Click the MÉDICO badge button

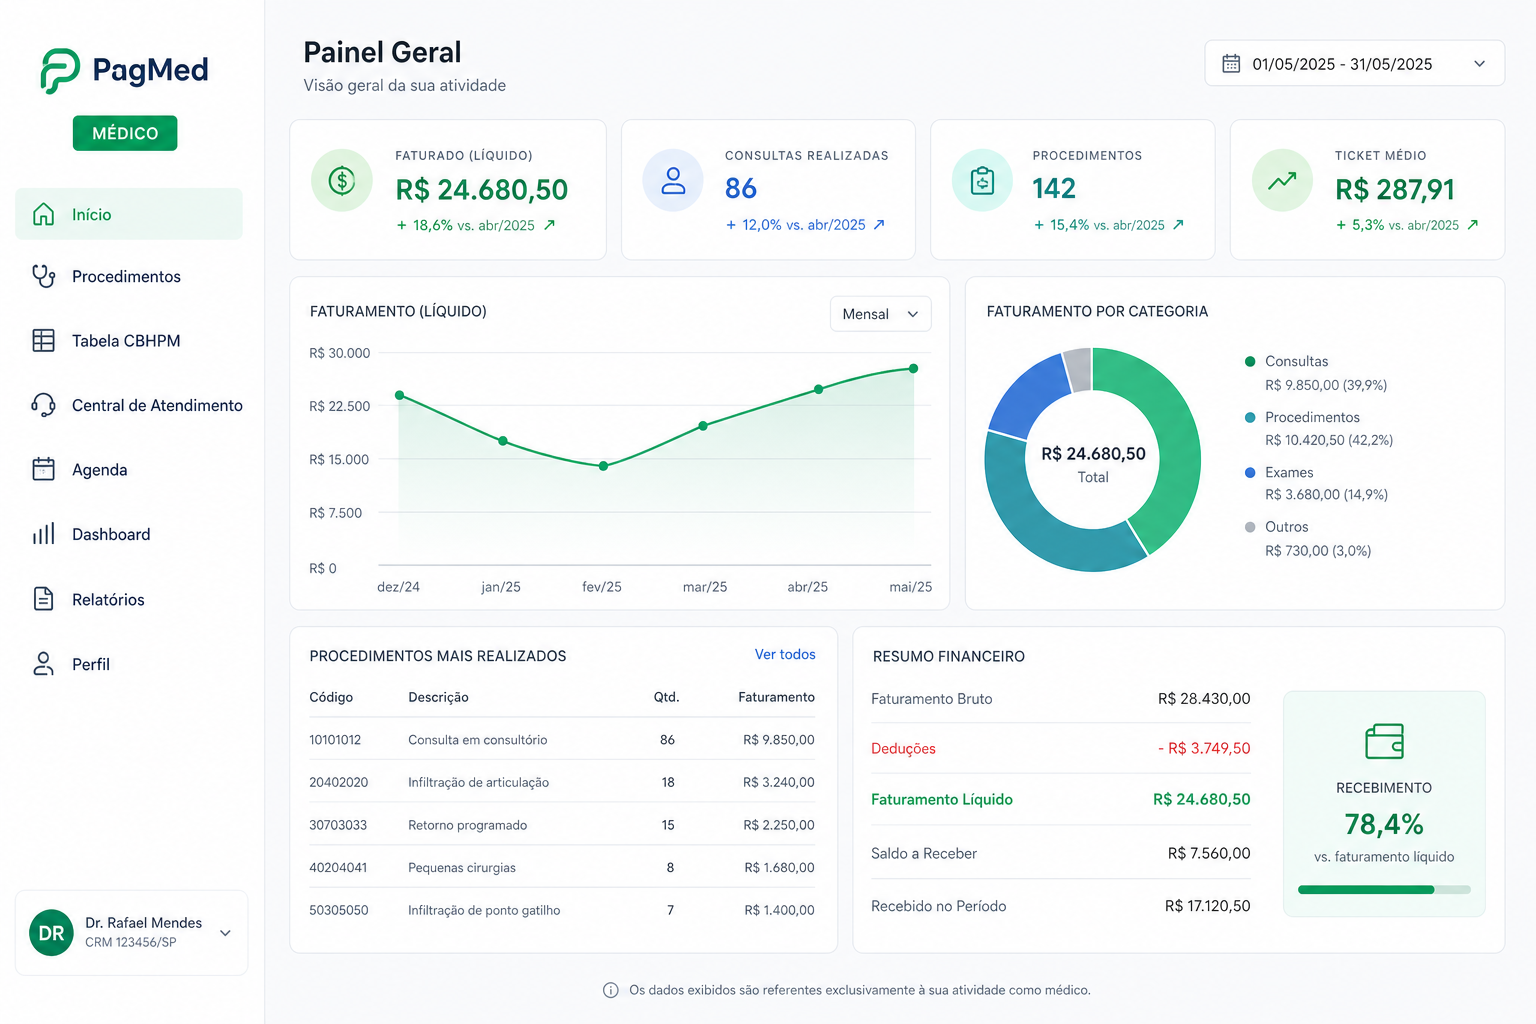(x=125, y=133)
